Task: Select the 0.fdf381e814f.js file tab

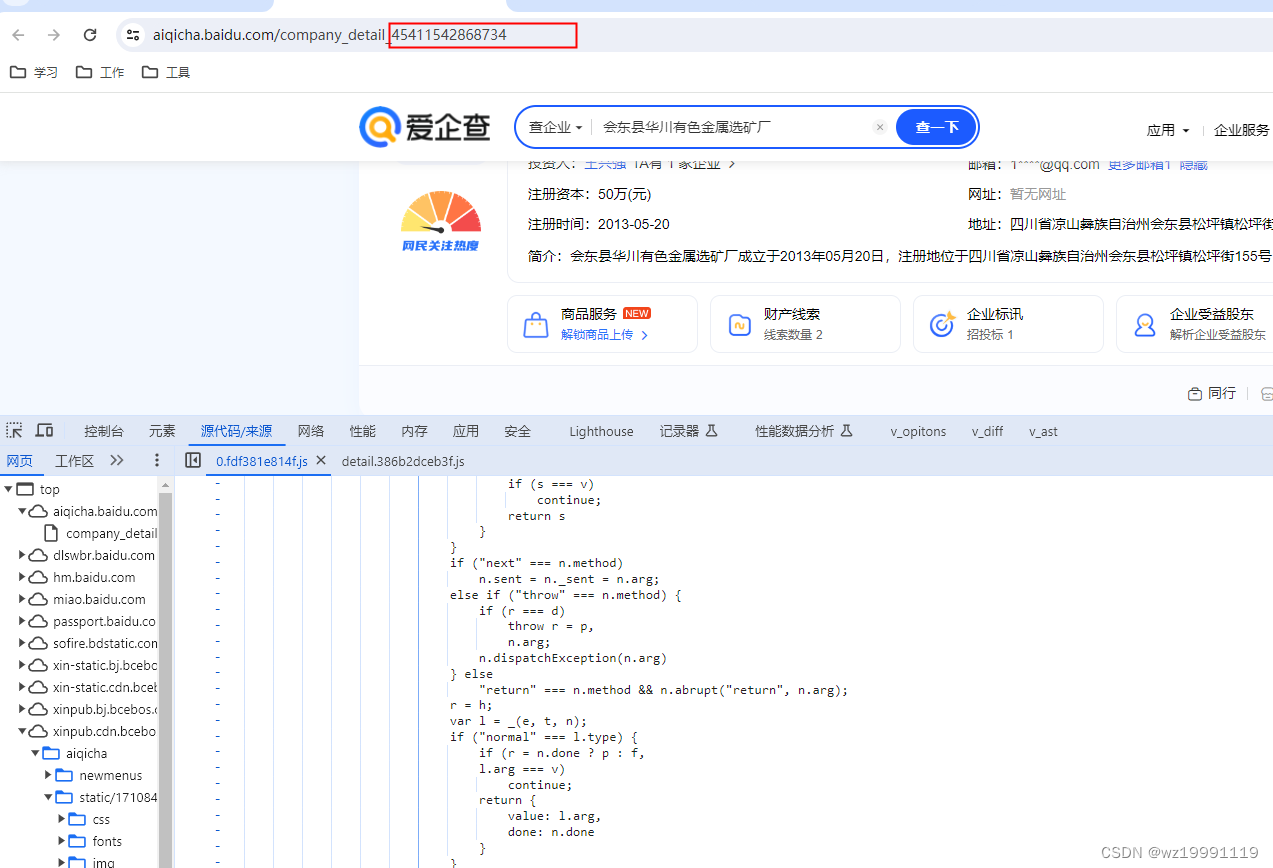Action: [x=262, y=461]
